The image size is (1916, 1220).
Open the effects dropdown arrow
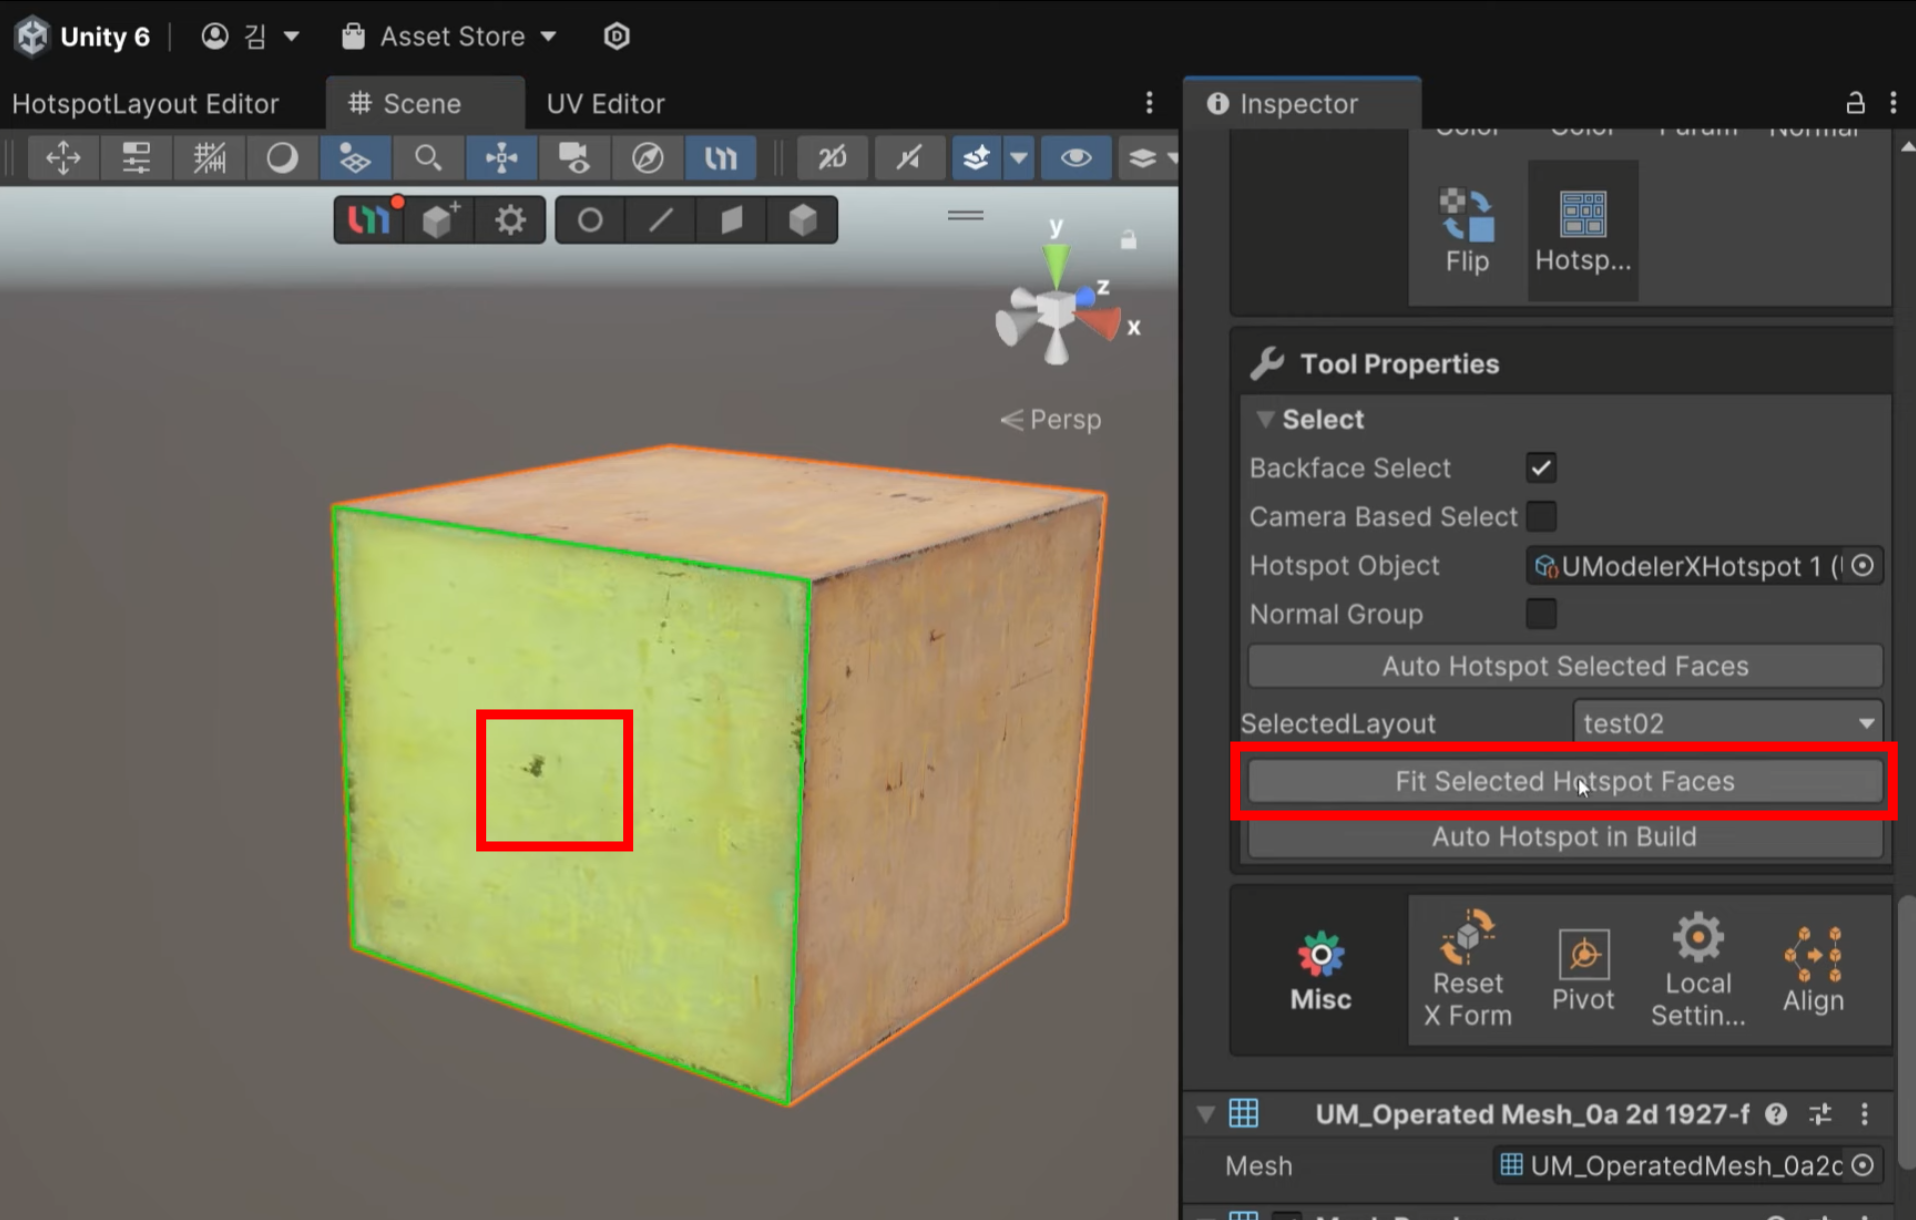[x=1019, y=158]
